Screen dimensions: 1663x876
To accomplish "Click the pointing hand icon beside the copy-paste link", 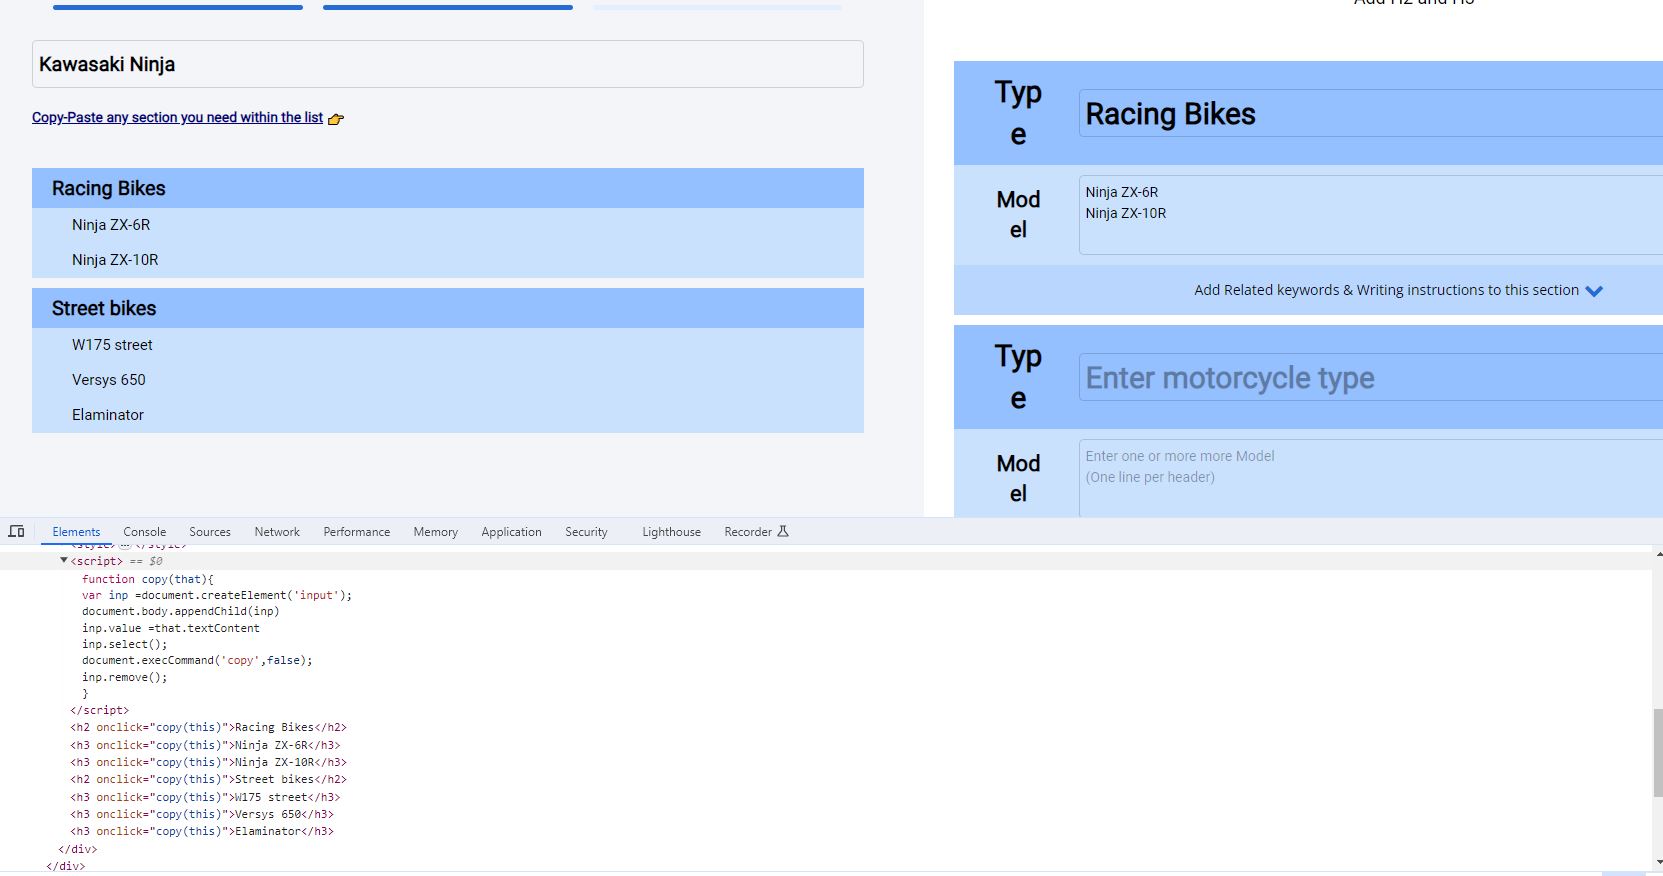I will pos(336,119).
